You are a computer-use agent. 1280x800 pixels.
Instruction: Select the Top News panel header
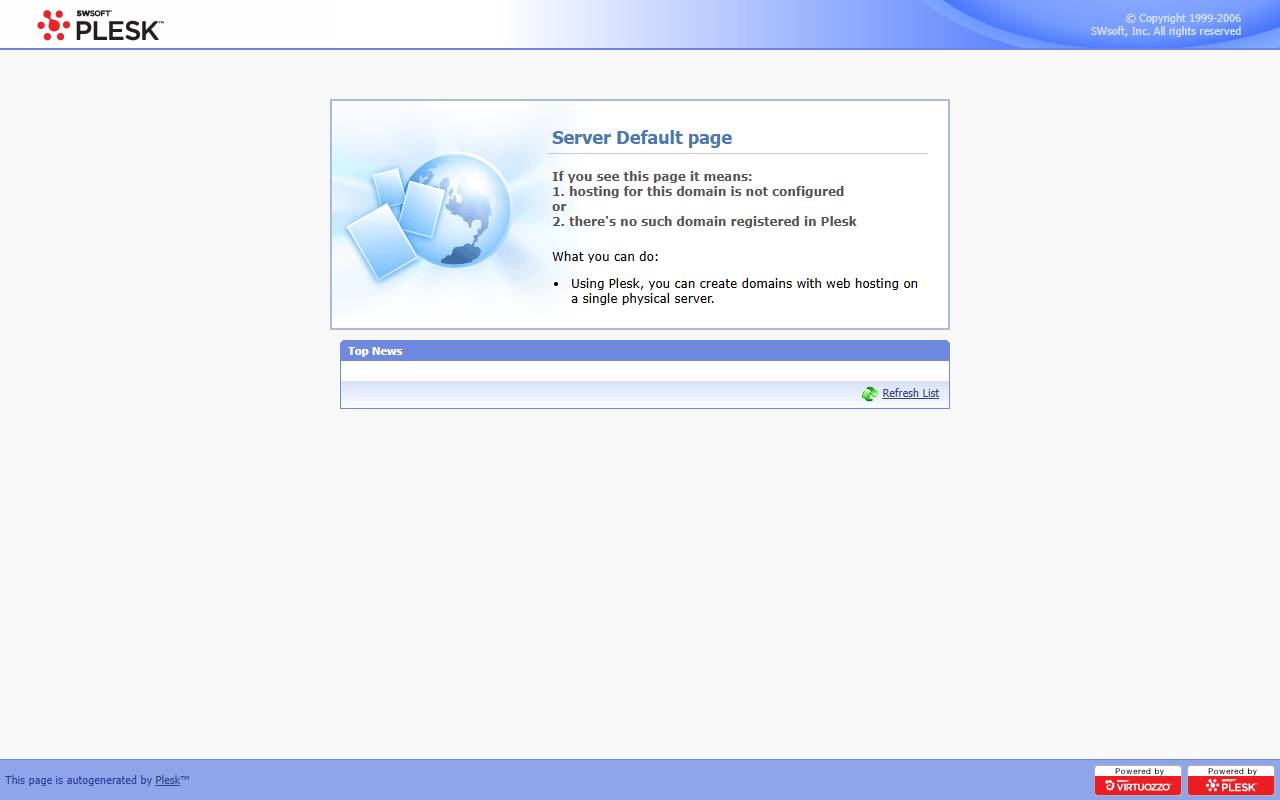tap(645, 351)
